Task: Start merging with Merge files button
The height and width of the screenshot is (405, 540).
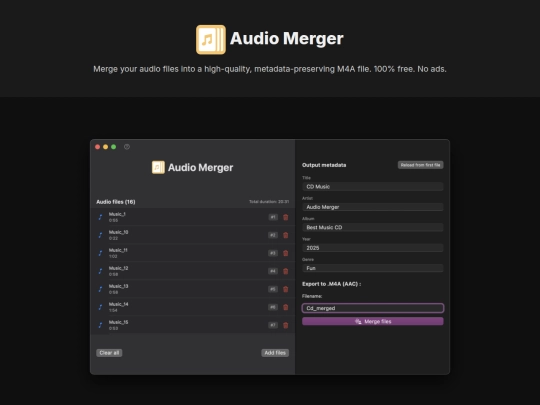Action: (373, 321)
